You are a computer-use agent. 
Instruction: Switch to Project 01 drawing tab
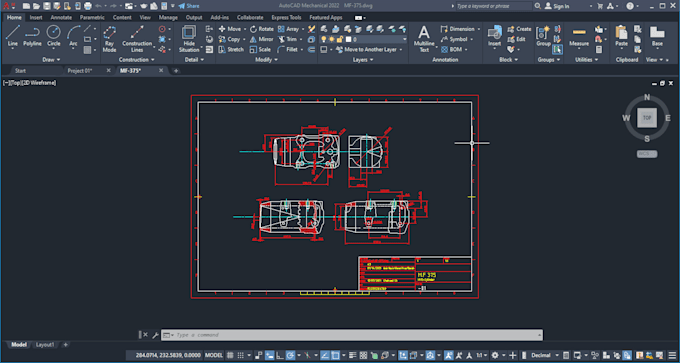(80, 70)
